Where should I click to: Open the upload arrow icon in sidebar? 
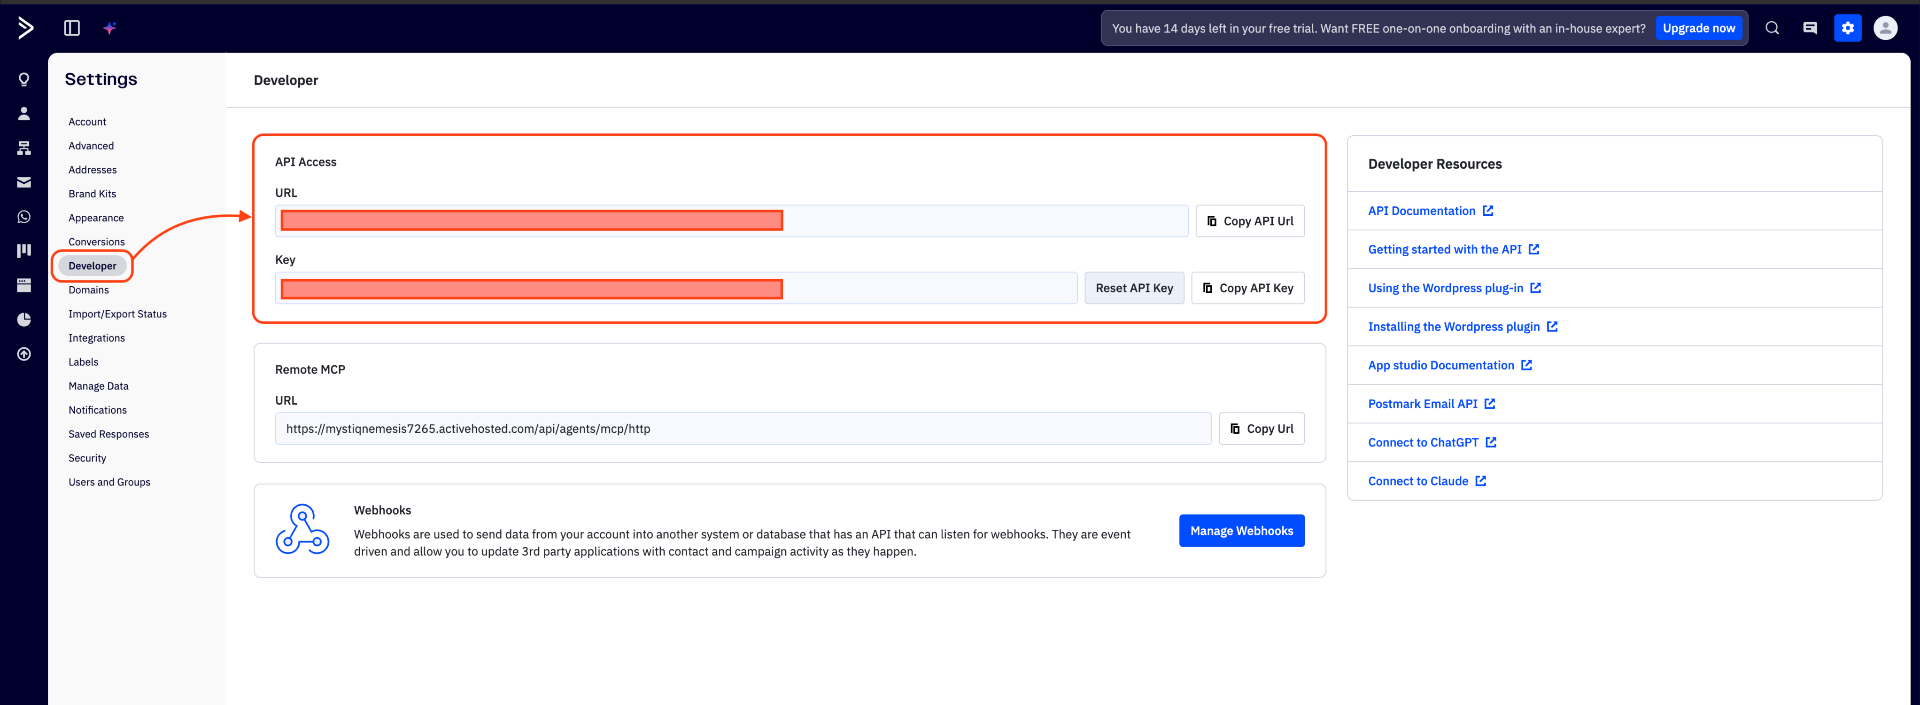[x=24, y=354]
